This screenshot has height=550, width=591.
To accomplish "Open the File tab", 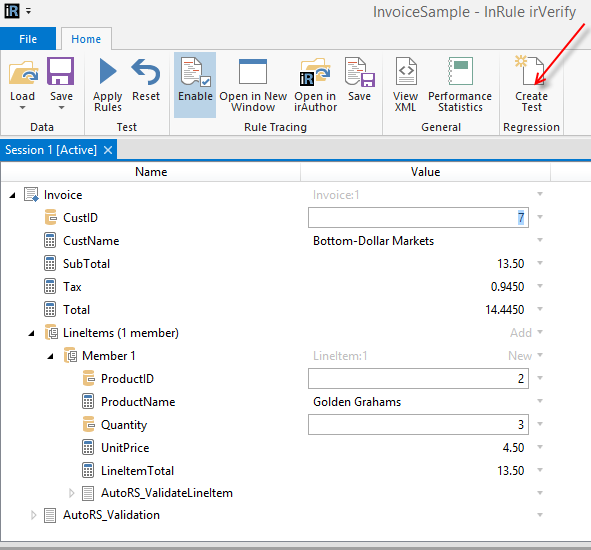I will click(28, 39).
